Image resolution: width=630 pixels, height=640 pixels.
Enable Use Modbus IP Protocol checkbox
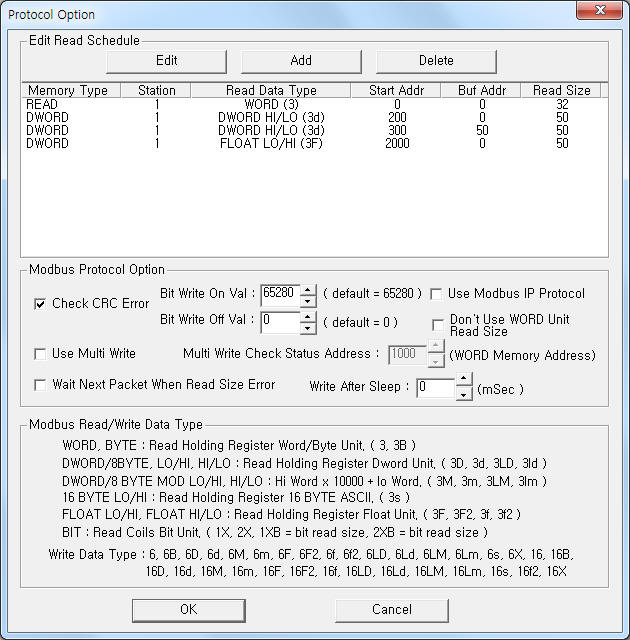tap(436, 294)
